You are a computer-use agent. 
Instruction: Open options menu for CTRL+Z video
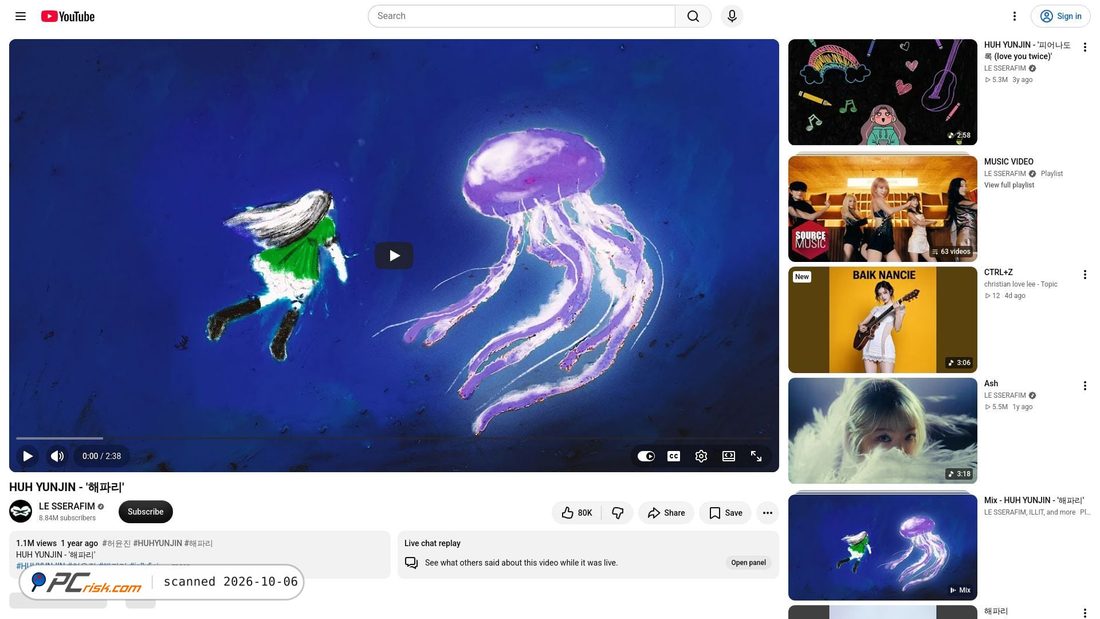pos(1085,274)
